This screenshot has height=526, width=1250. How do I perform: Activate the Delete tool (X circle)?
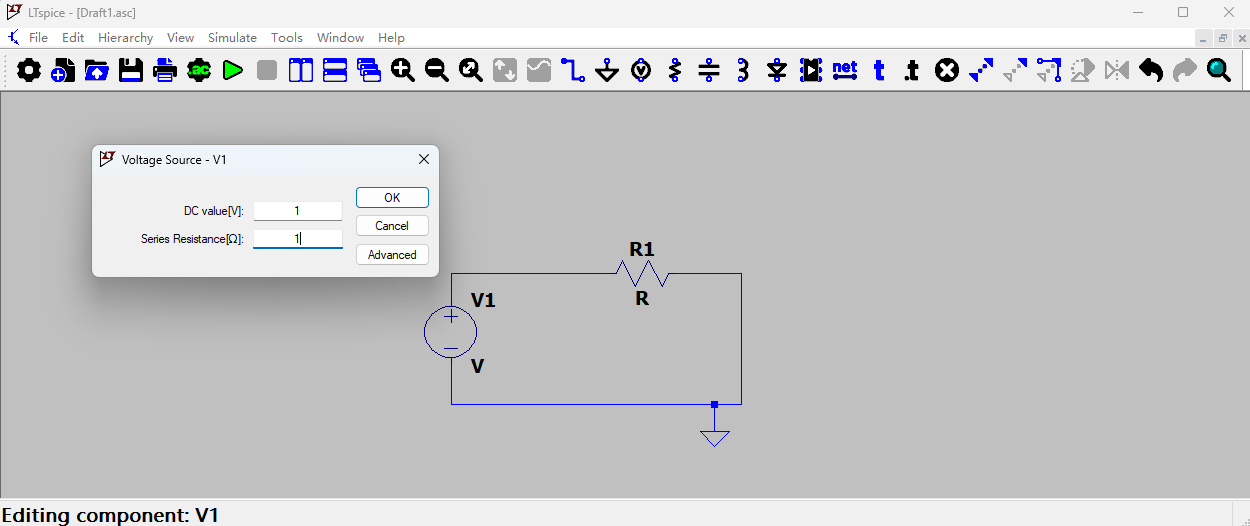tap(947, 70)
